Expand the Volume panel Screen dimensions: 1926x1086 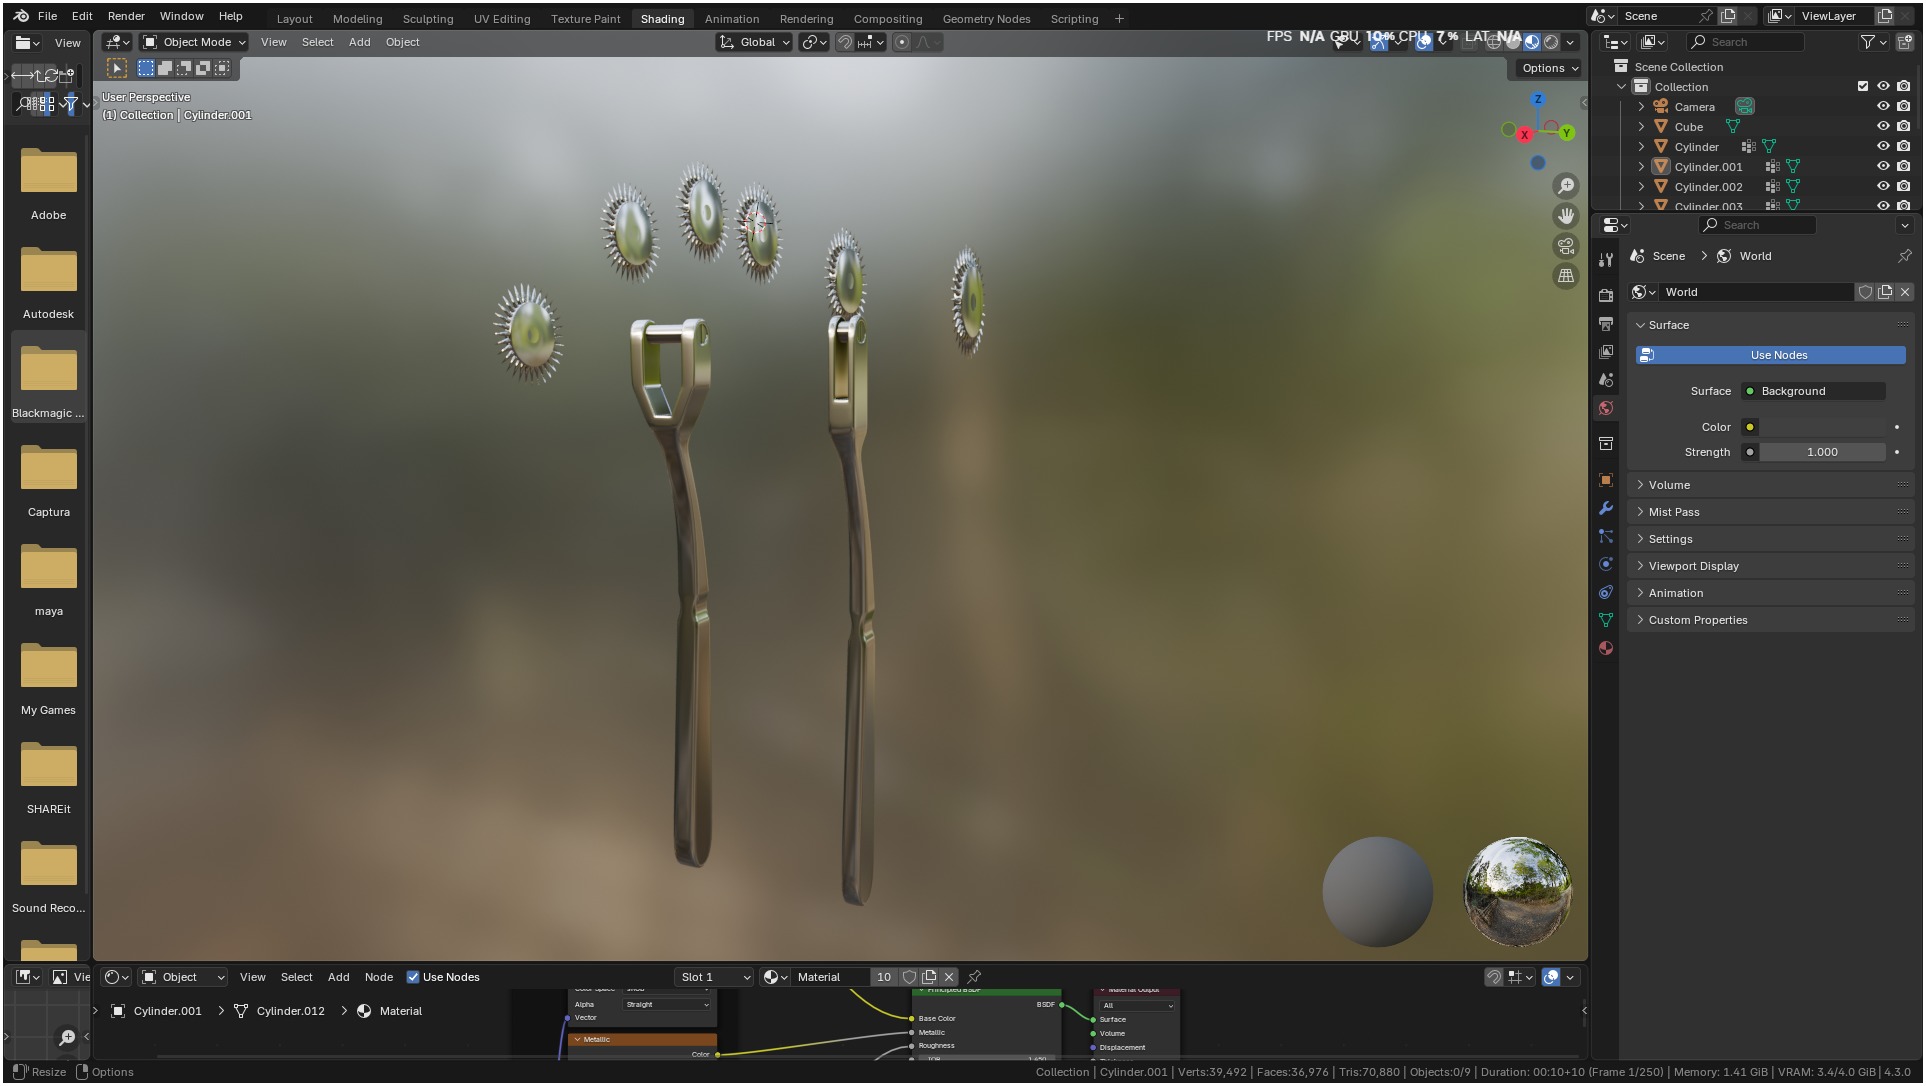click(x=1669, y=485)
